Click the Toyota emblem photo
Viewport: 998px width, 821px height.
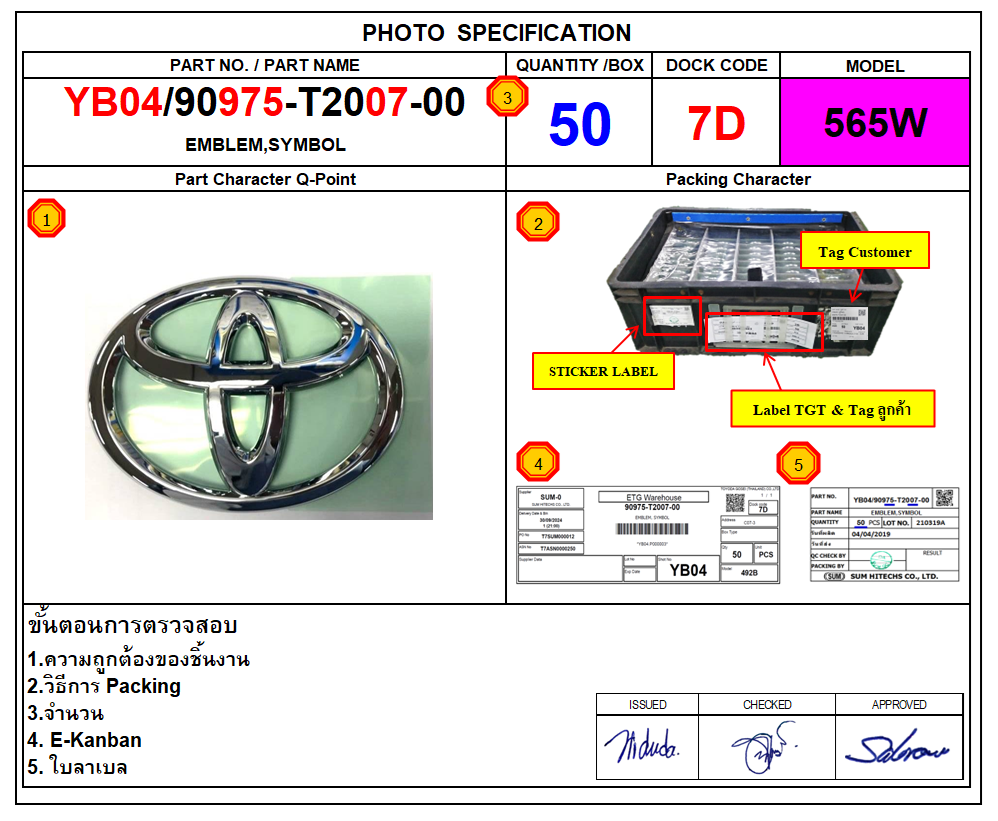coord(259,396)
